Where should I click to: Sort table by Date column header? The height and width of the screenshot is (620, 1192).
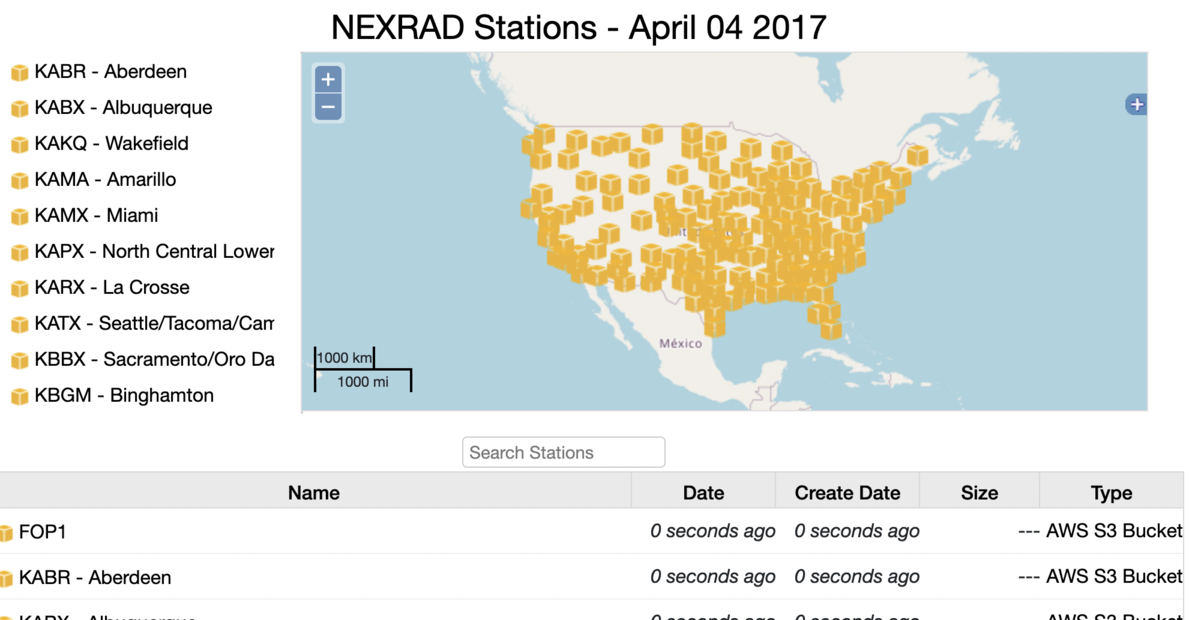703,493
